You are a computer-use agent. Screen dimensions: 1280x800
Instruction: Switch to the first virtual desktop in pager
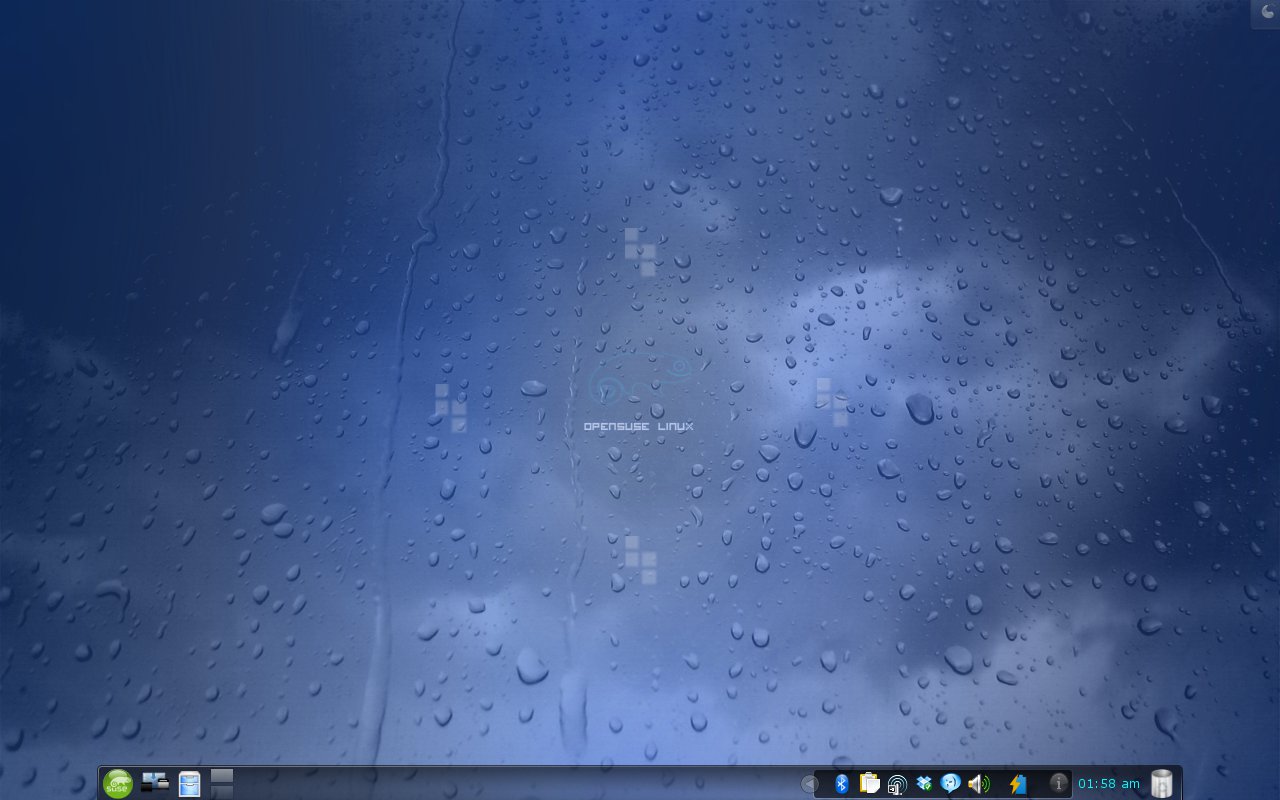click(x=222, y=776)
